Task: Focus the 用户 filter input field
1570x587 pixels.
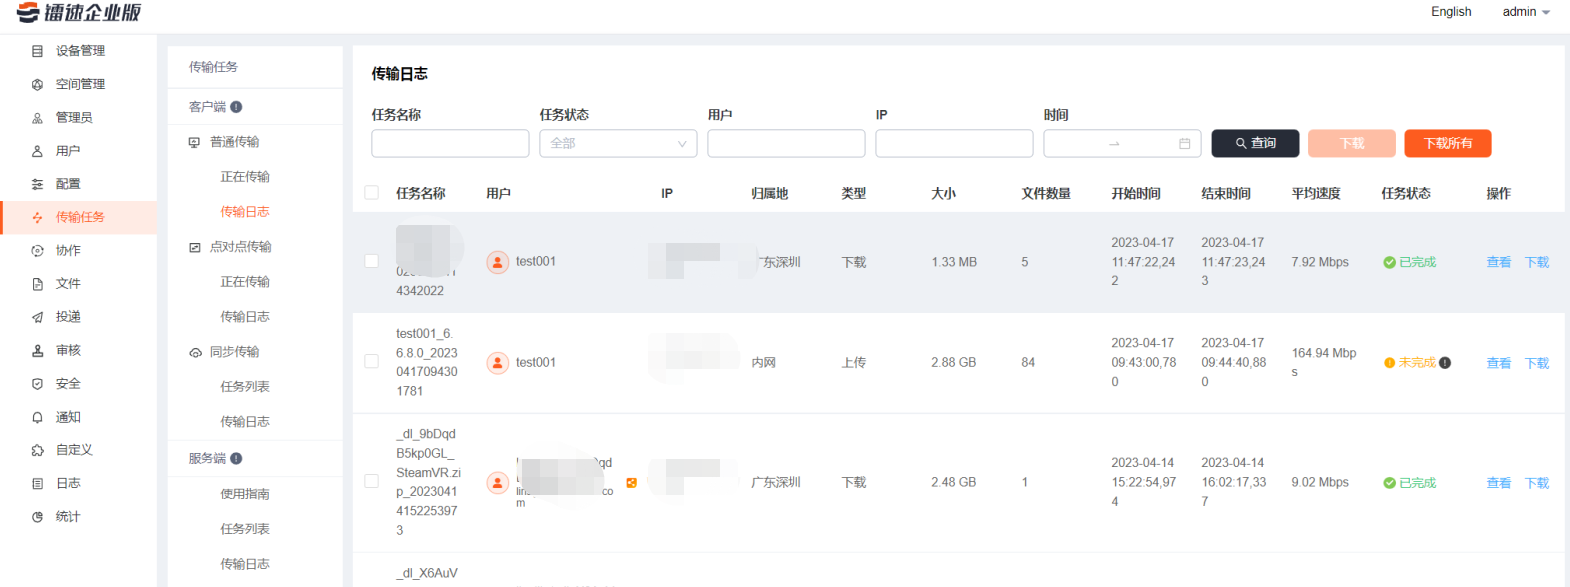Action: point(786,144)
